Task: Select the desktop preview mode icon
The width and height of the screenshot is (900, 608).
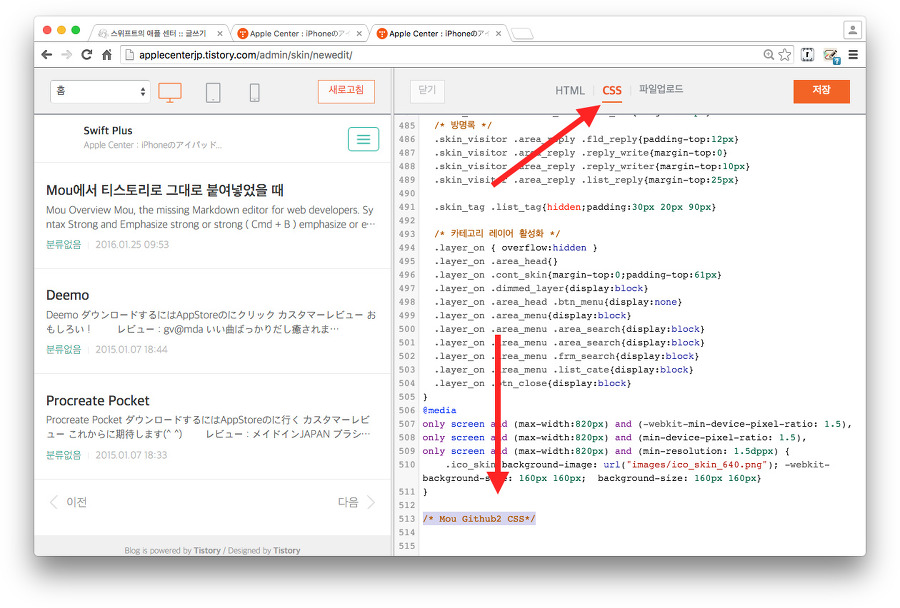Action: [x=170, y=92]
